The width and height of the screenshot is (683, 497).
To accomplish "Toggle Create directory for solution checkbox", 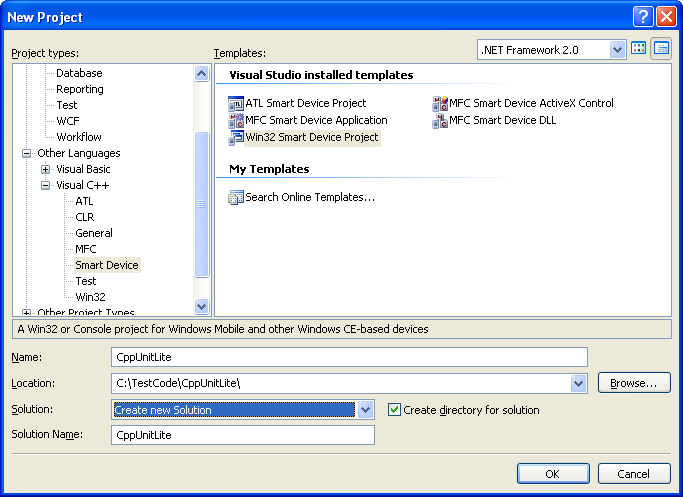I will (x=394, y=410).
